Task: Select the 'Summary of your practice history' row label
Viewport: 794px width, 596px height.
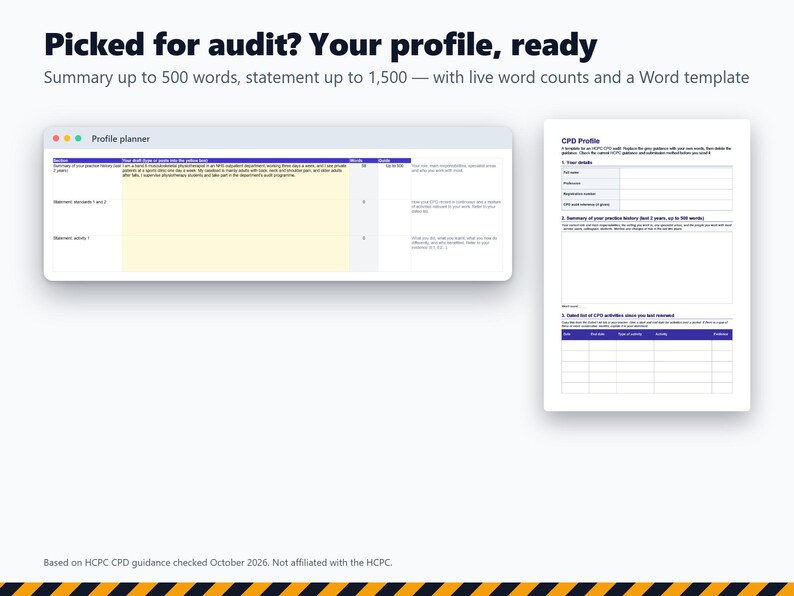Action: 87,168
